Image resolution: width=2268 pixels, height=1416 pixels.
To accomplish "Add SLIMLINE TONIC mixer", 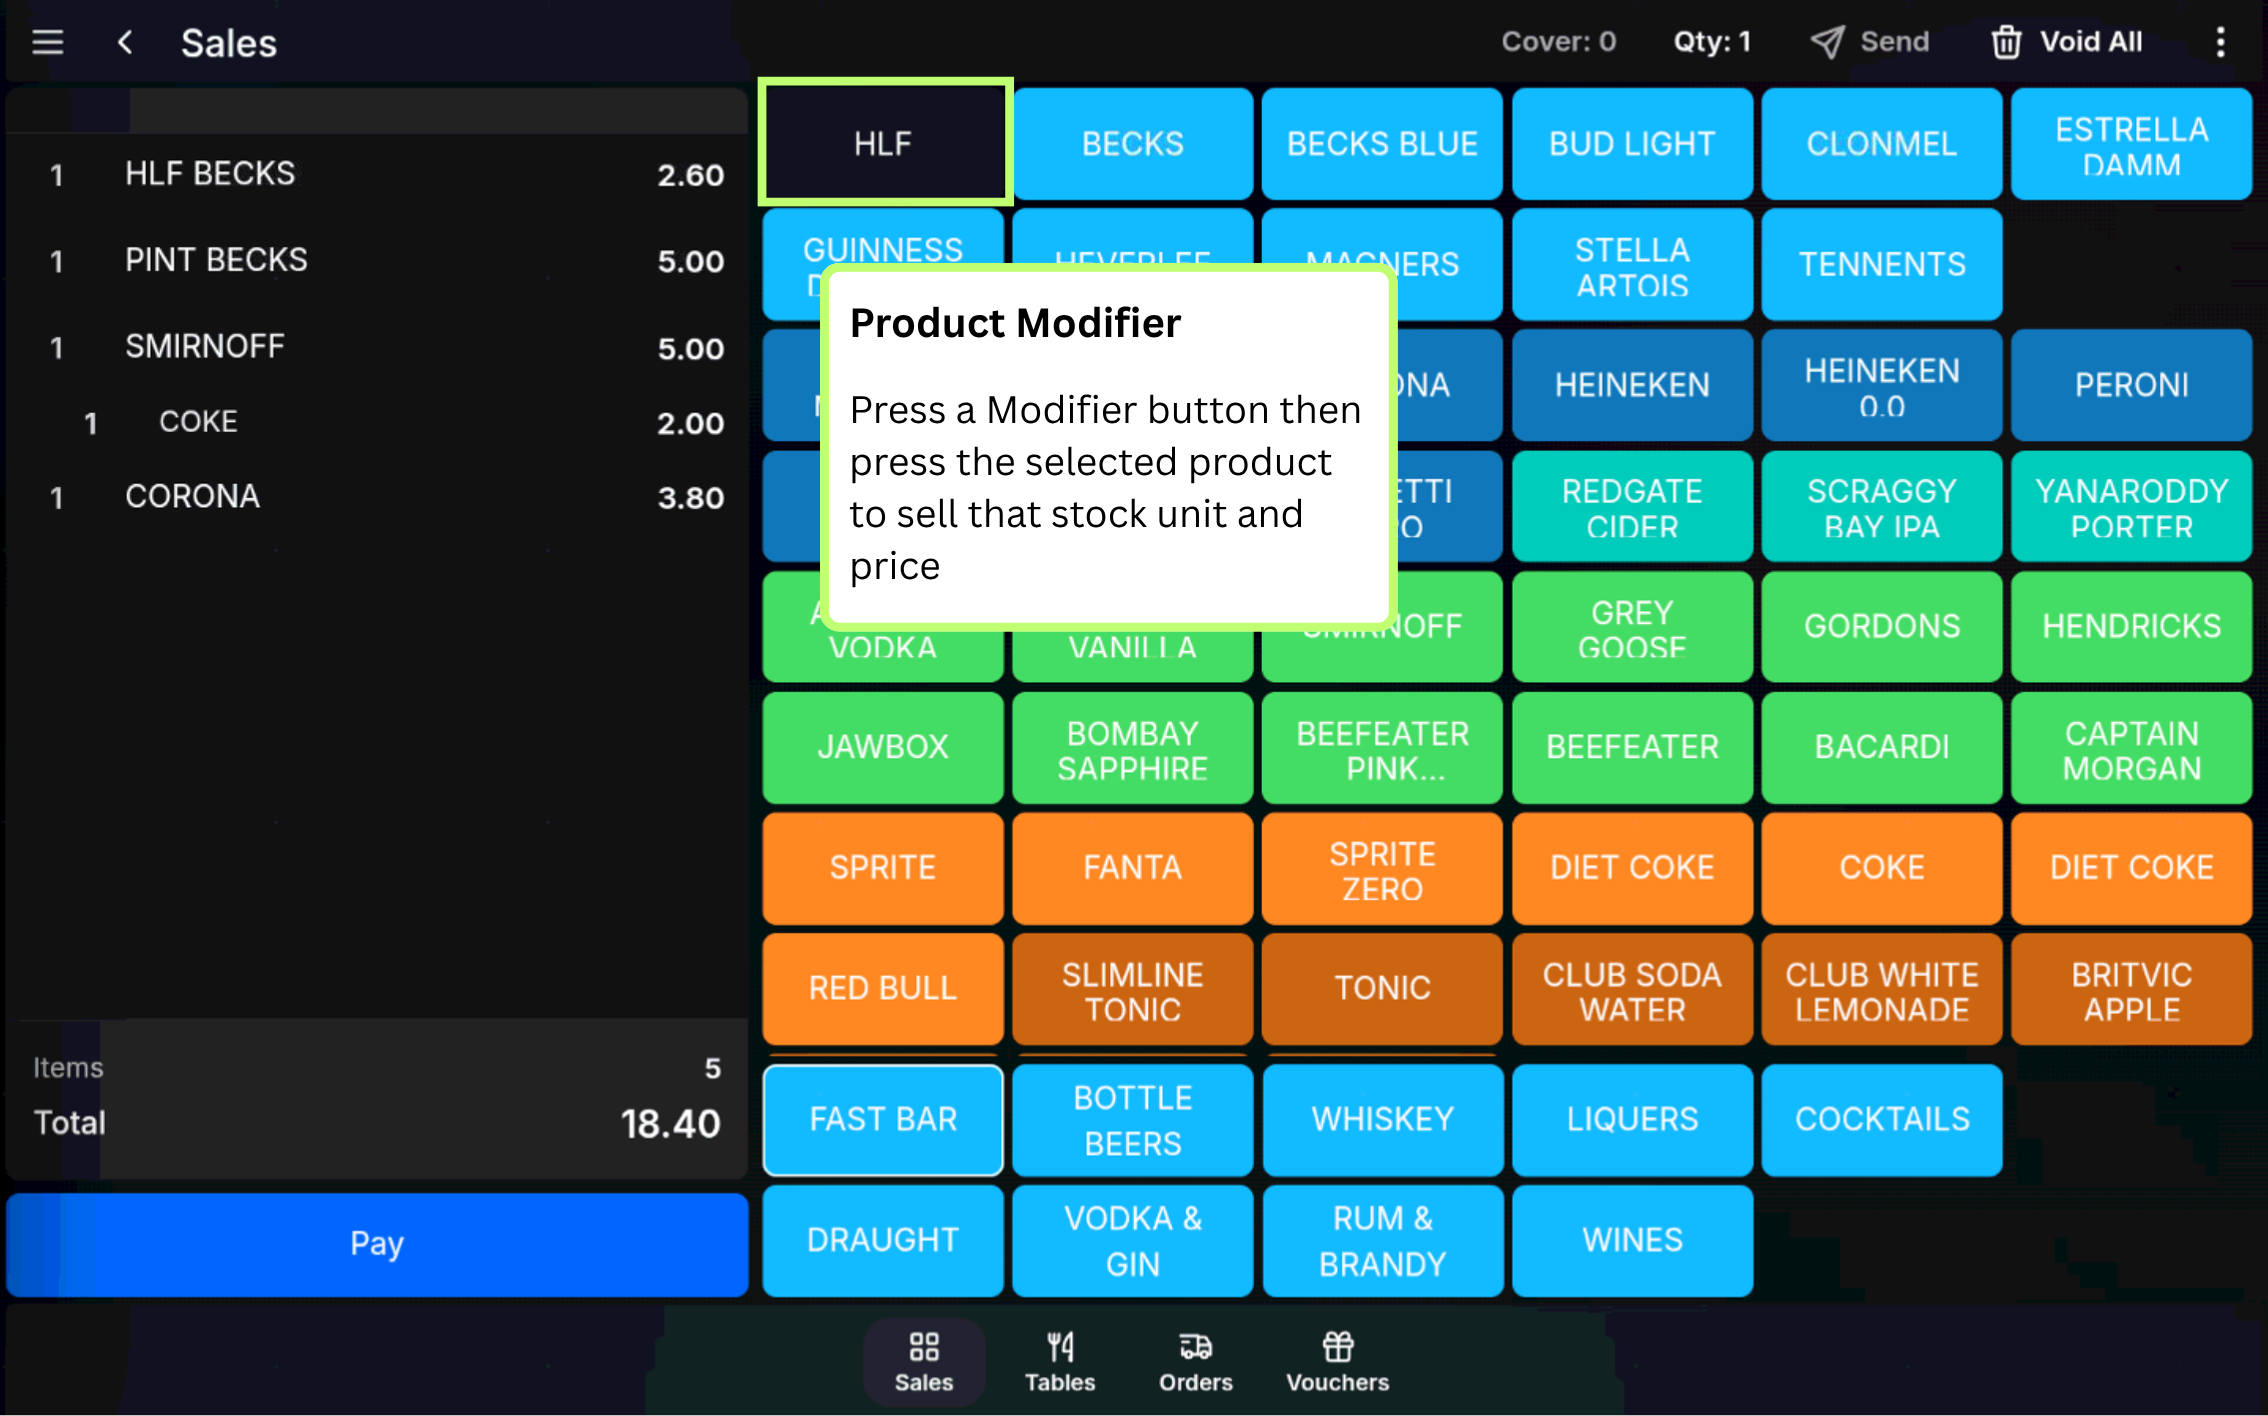I will point(1133,989).
